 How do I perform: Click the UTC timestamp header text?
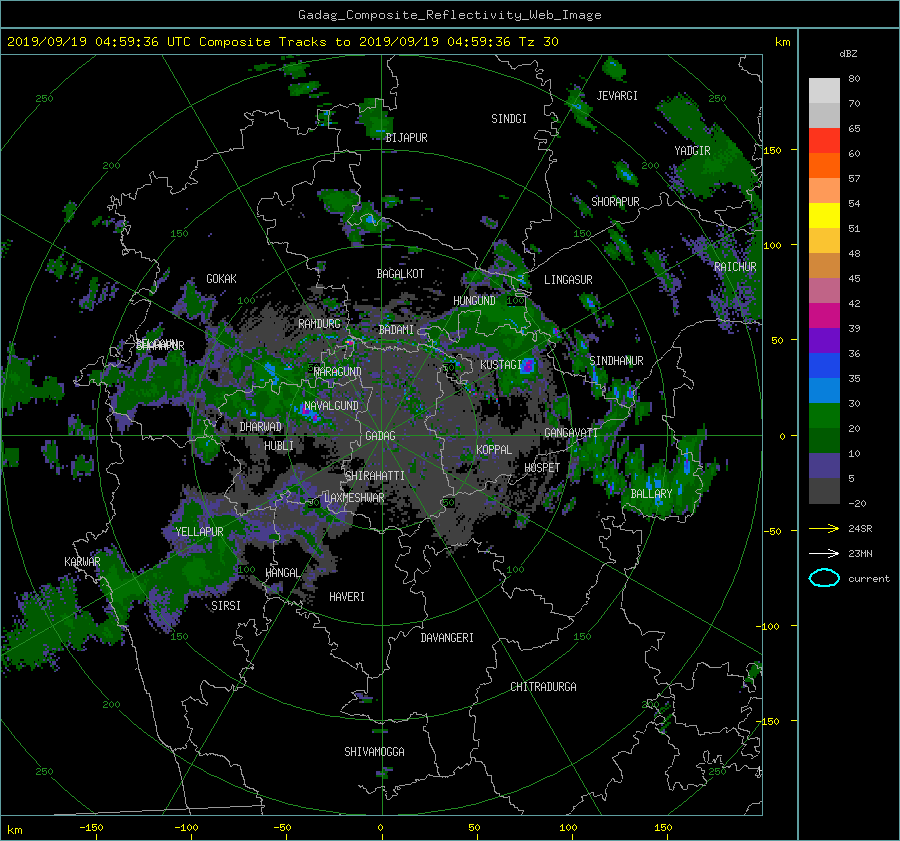[282, 42]
